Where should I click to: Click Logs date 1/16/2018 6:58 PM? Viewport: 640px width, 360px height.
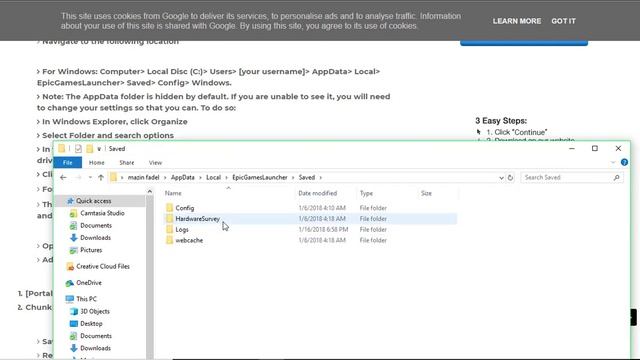click(x=323, y=229)
